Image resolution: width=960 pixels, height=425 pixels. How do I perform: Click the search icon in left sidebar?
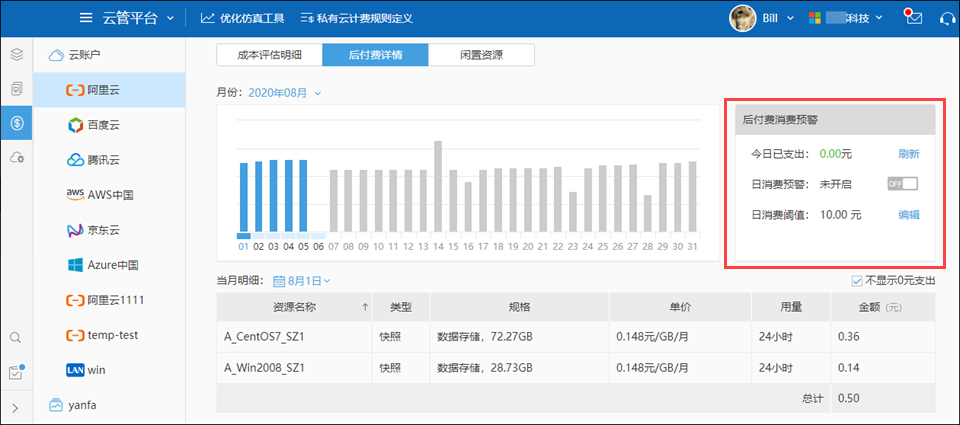[16, 339]
